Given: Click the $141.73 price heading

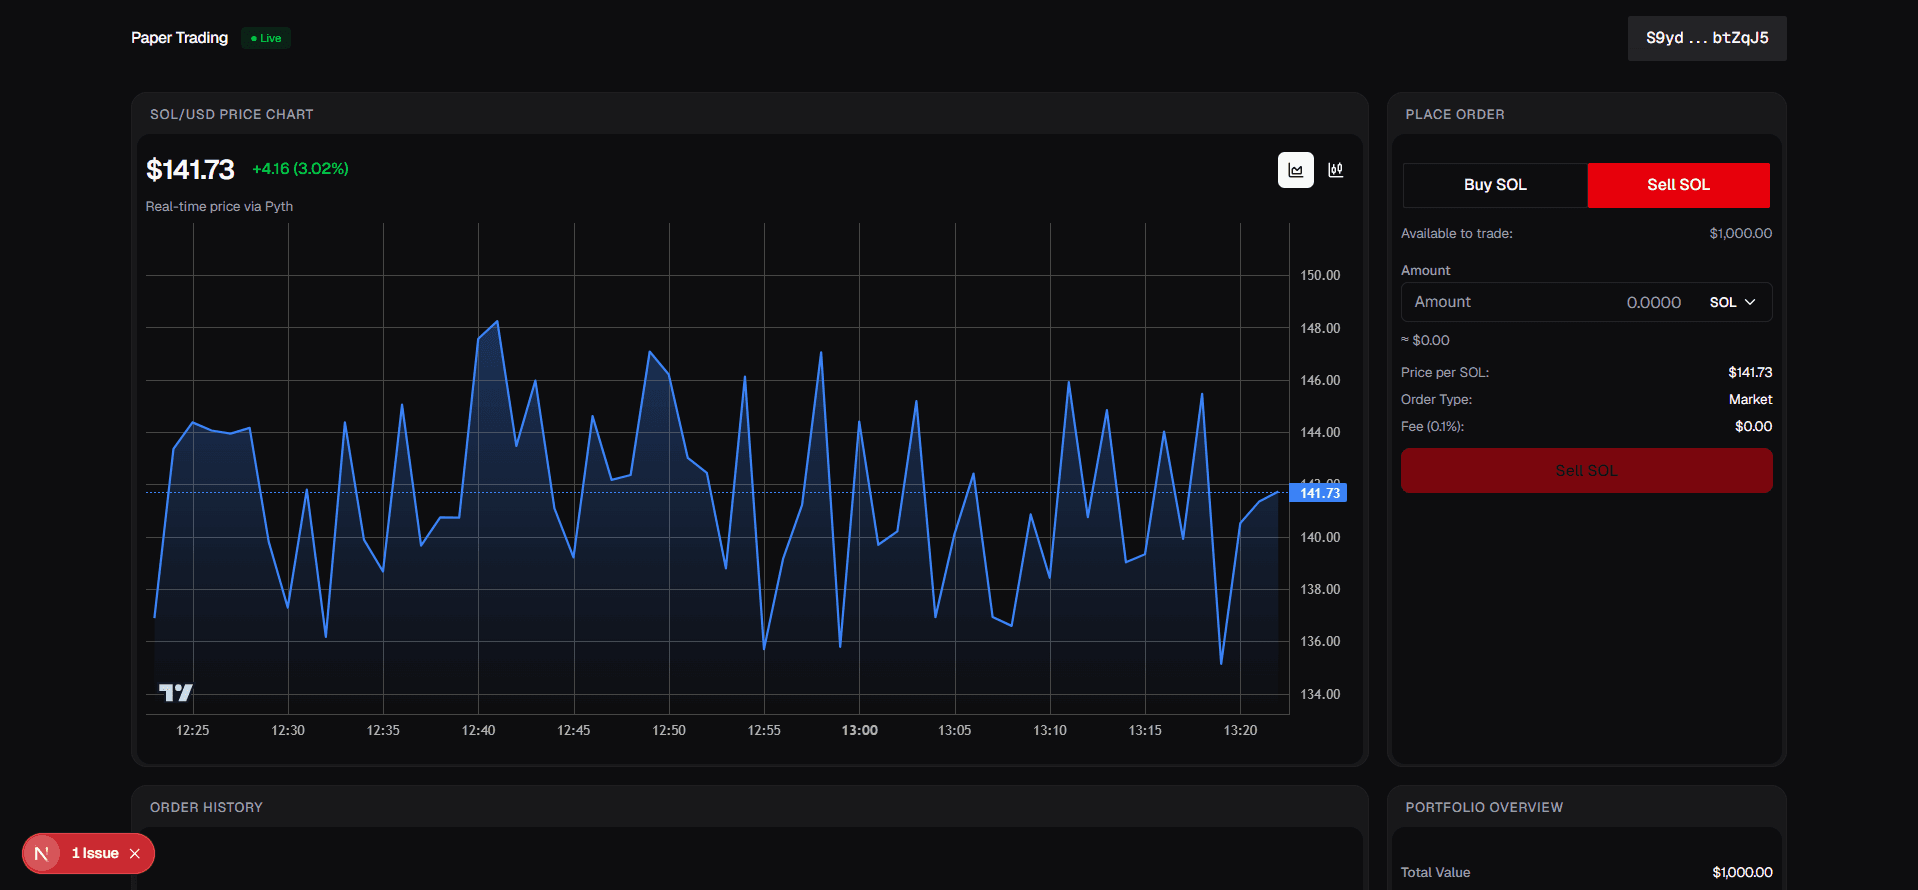Looking at the screenshot, I should click(x=190, y=170).
